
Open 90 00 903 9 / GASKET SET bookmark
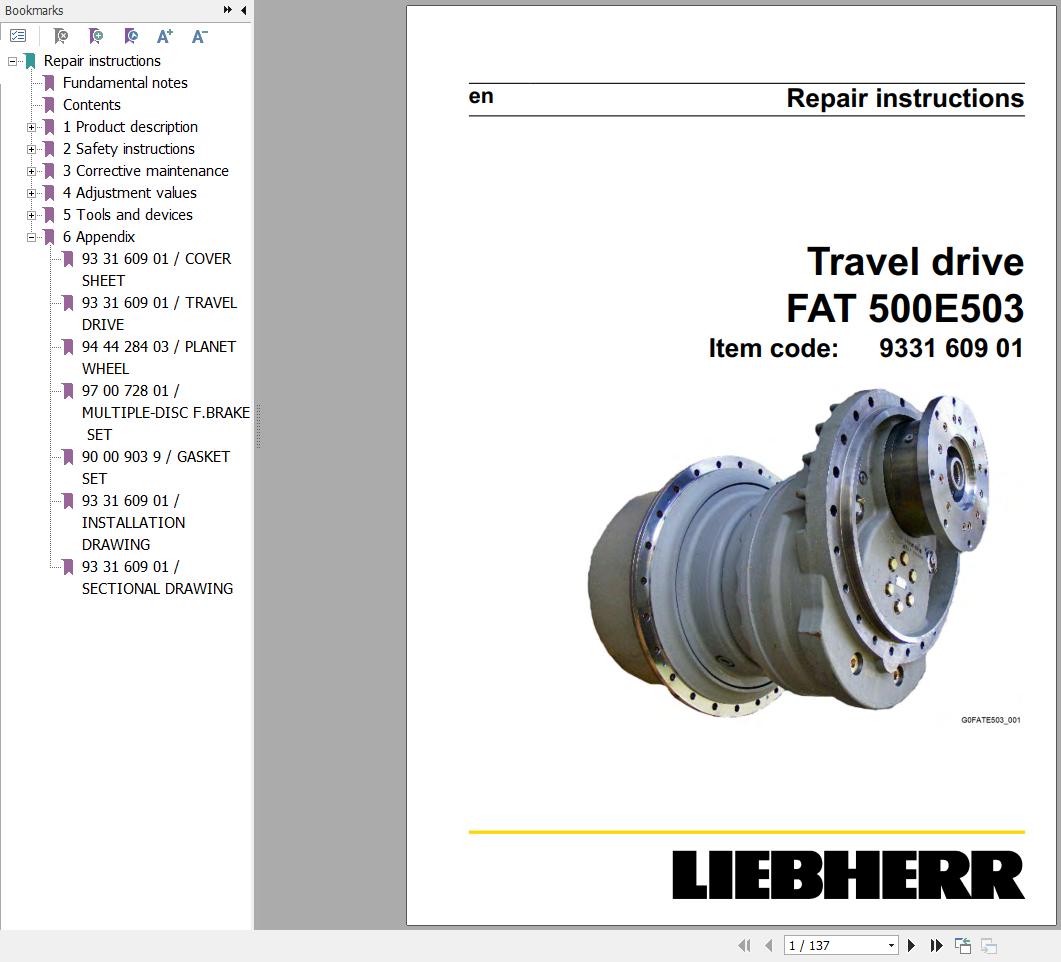point(156,467)
